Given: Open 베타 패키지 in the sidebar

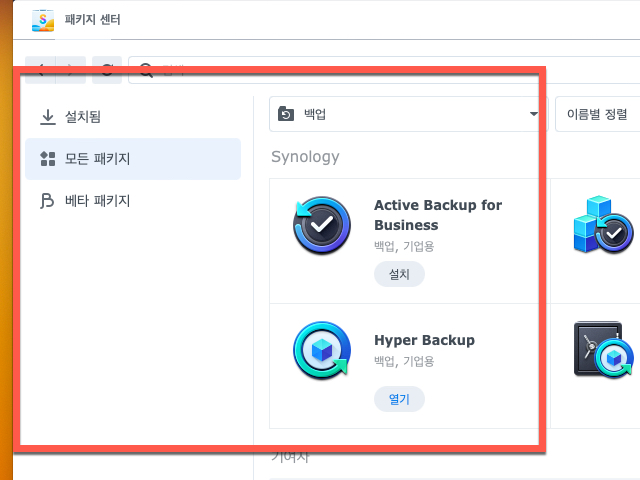Looking at the screenshot, I should coord(133,201).
